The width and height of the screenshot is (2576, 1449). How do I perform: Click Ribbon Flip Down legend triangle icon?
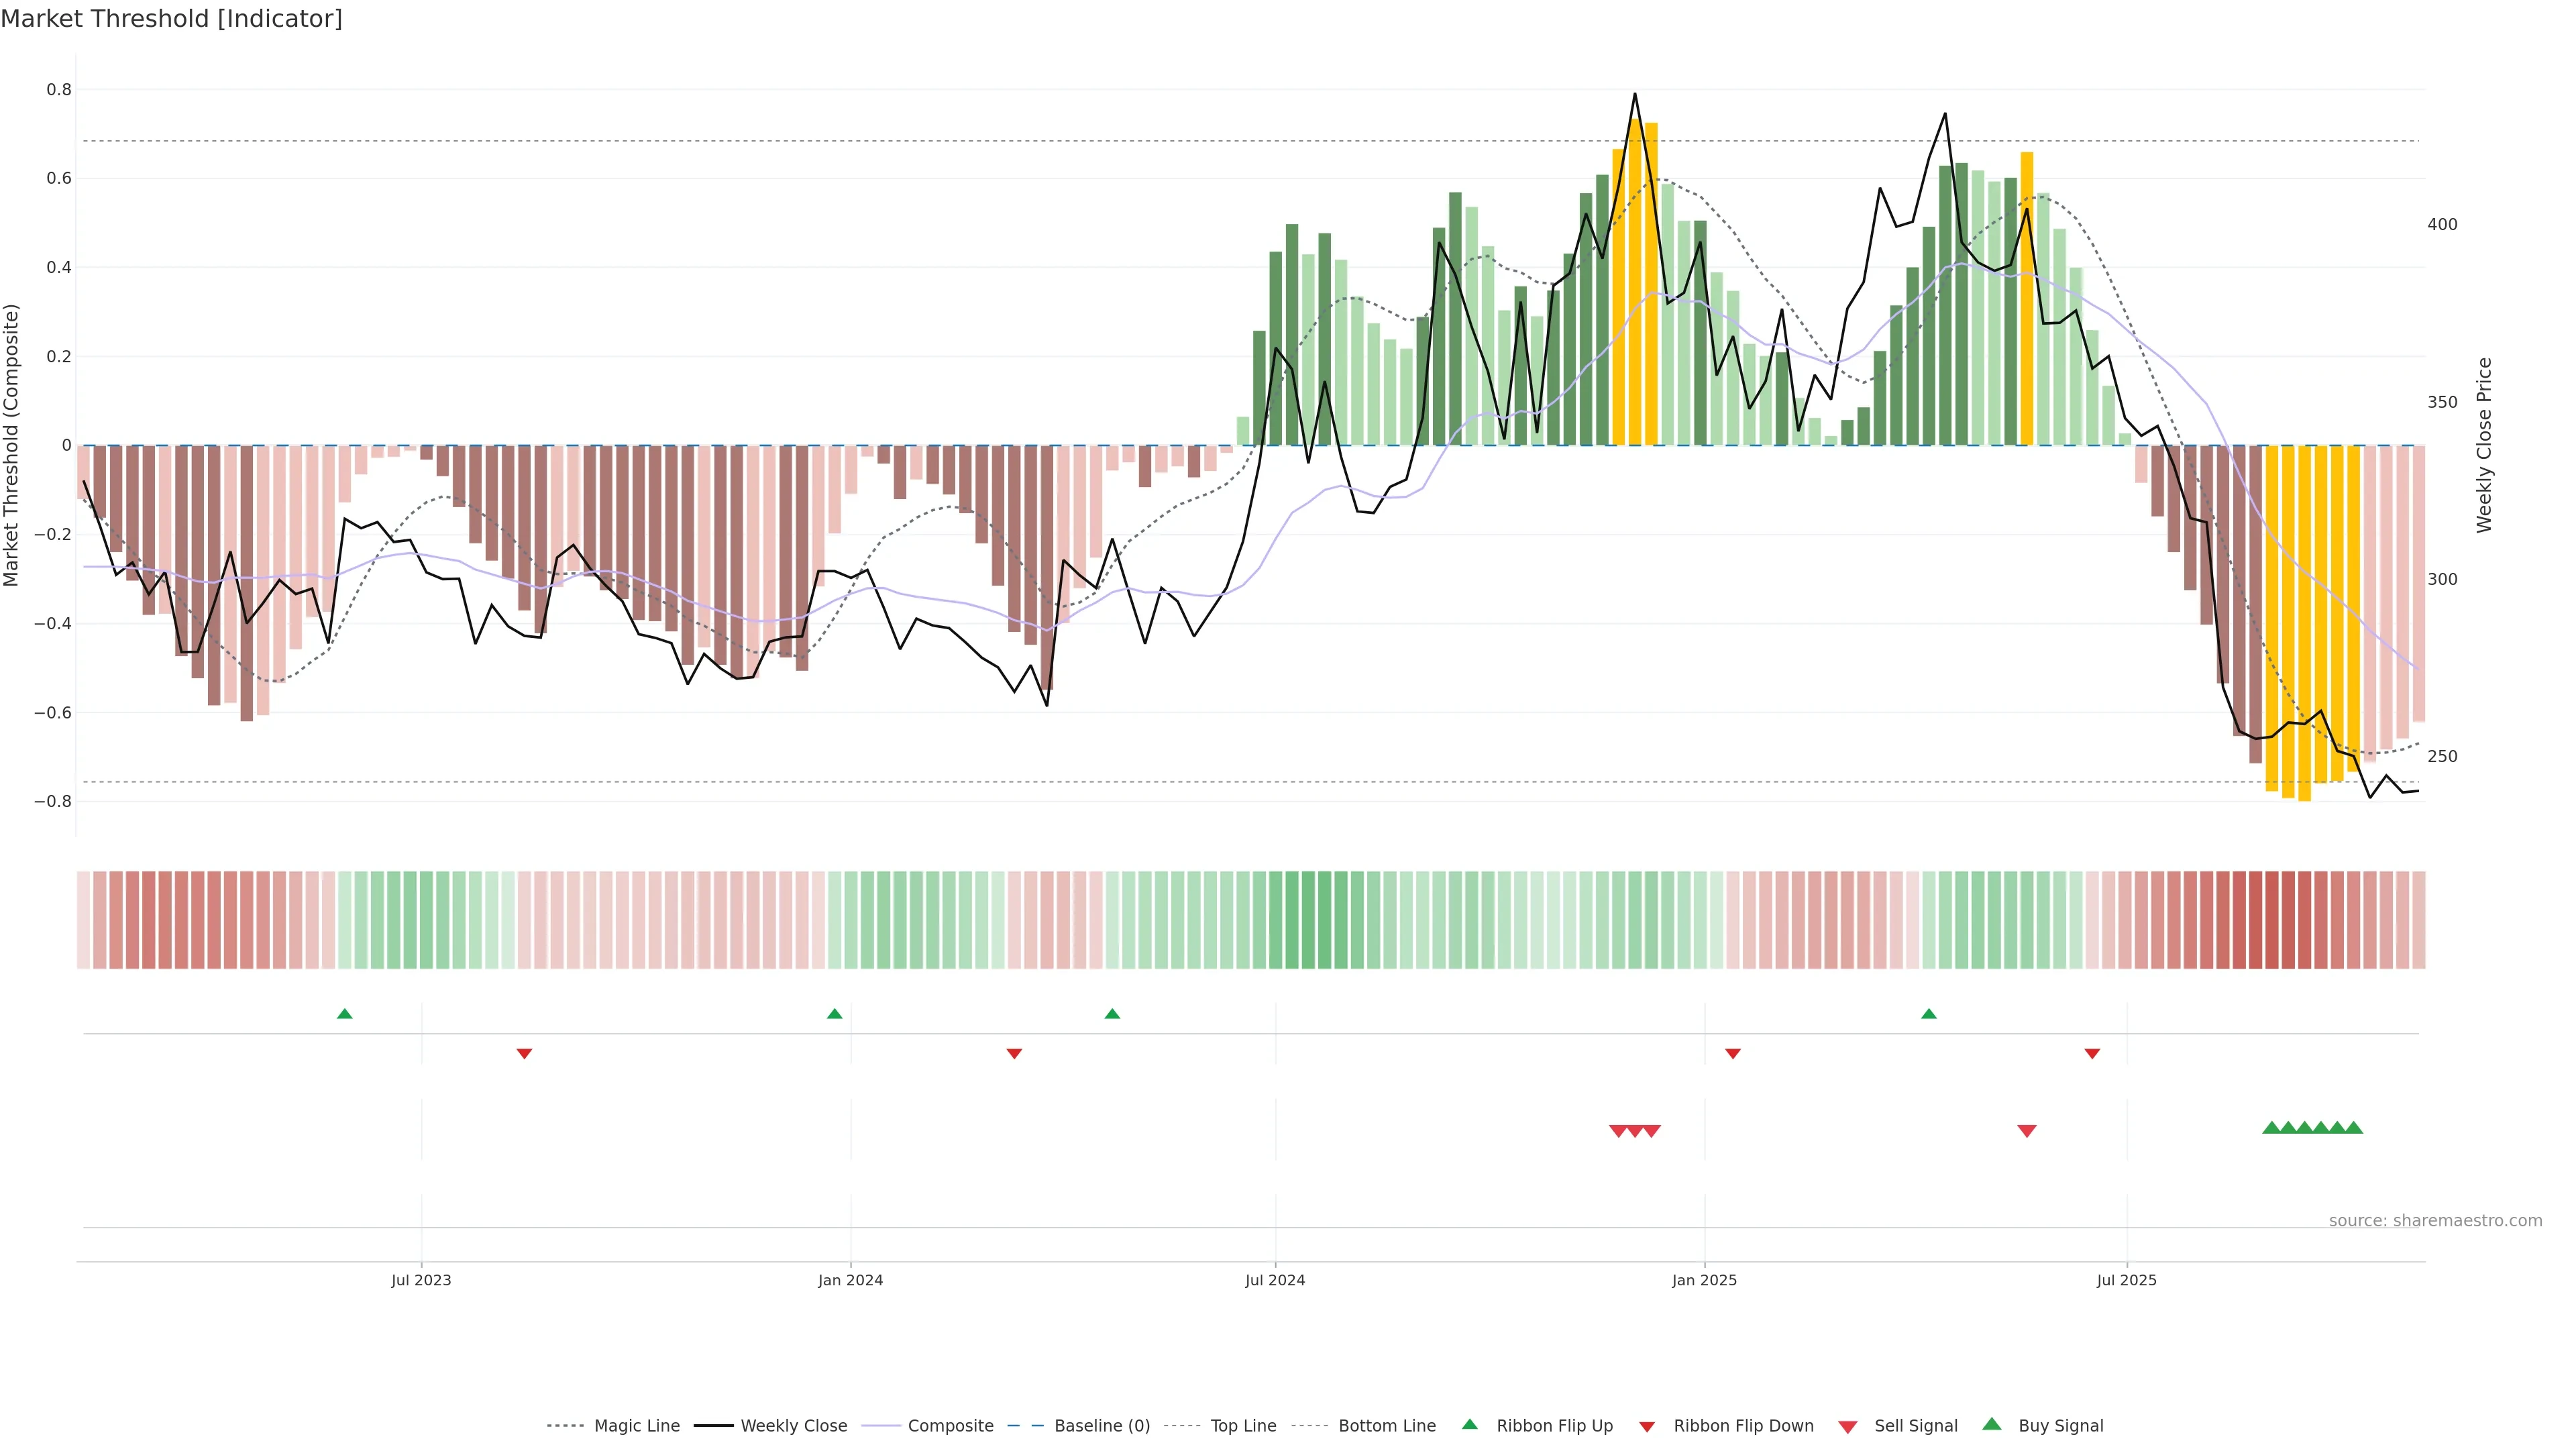[x=1647, y=1427]
